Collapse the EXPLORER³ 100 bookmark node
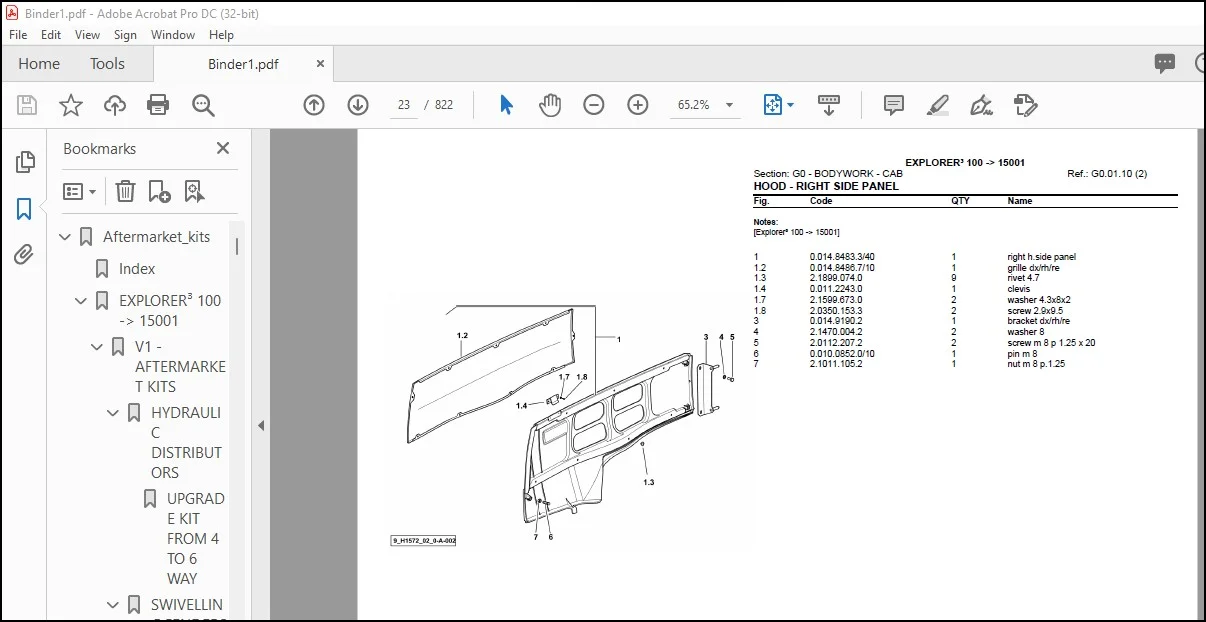Viewport: 1206px width, 622px height. [x=82, y=301]
